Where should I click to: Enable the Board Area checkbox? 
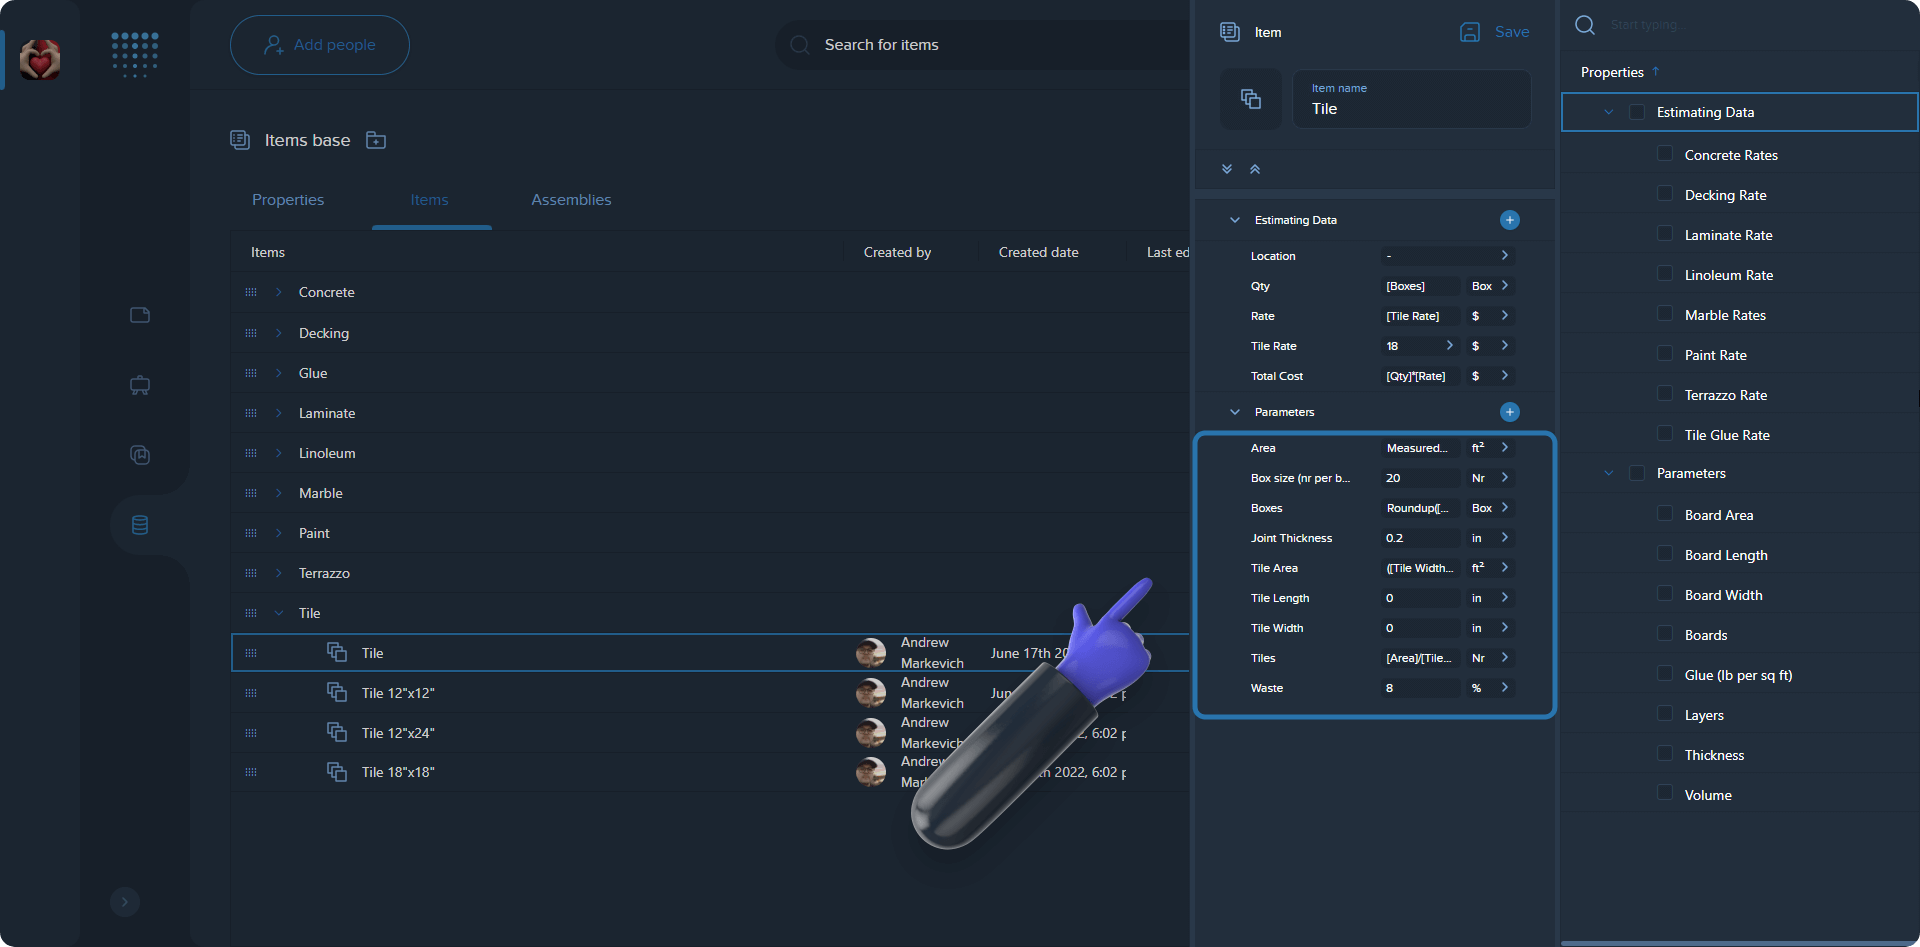1664,514
